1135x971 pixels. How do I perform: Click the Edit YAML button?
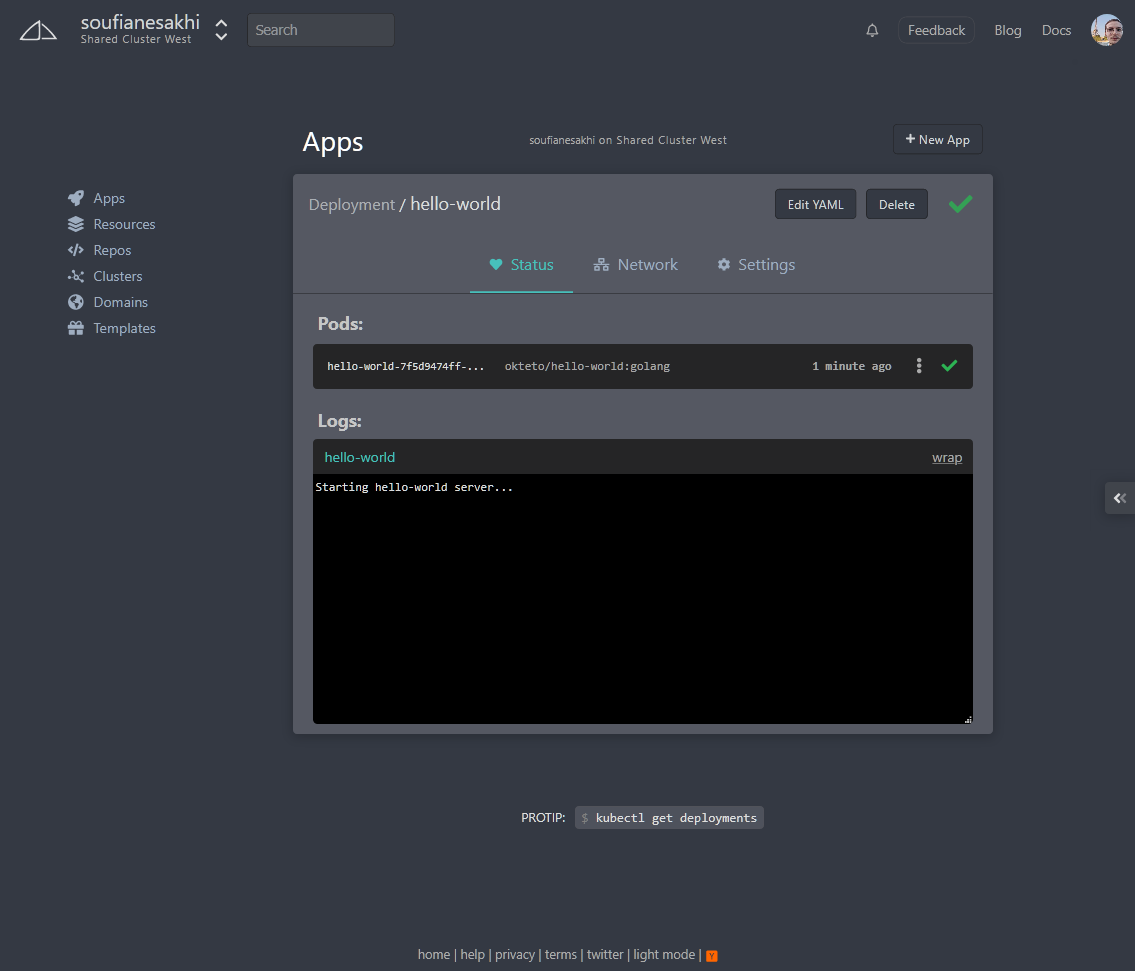click(x=815, y=204)
